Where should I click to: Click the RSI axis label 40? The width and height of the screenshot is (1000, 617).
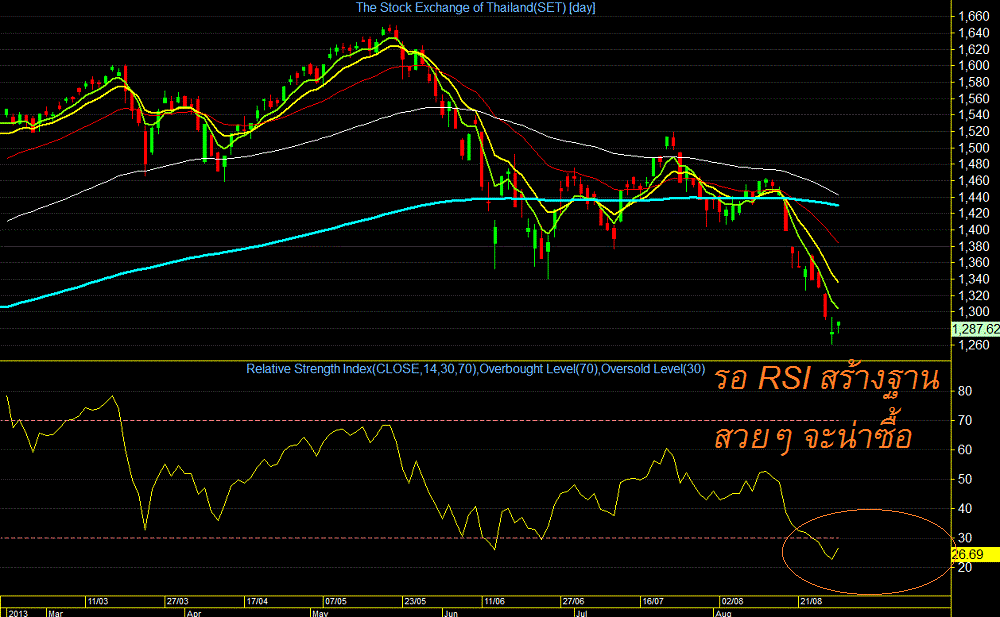(965, 509)
